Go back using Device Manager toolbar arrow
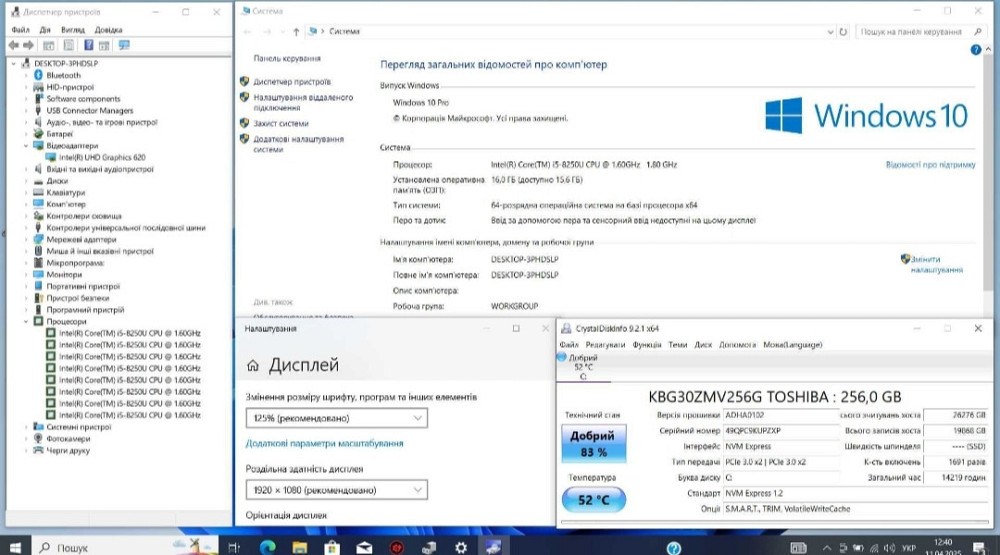 (13, 45)
